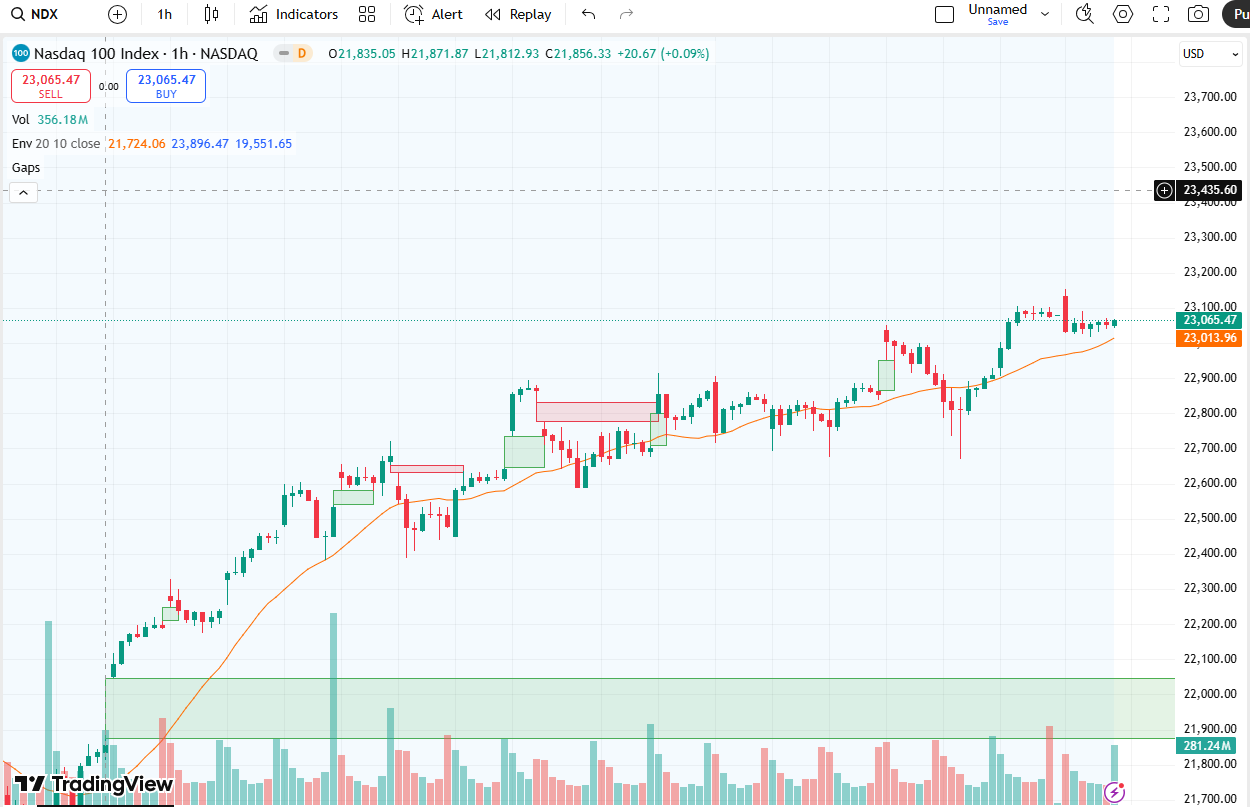
Task: Open chart settings hexagon icon
Action: [1123, 14]
